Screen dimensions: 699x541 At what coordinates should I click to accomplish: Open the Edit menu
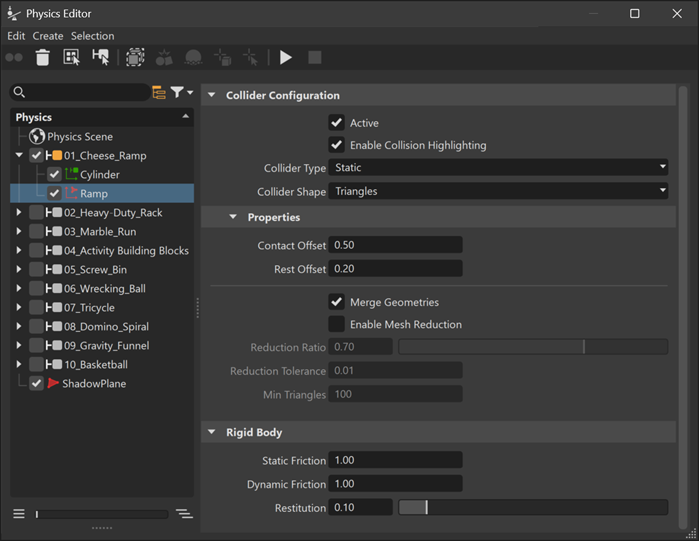pos(16,36)
